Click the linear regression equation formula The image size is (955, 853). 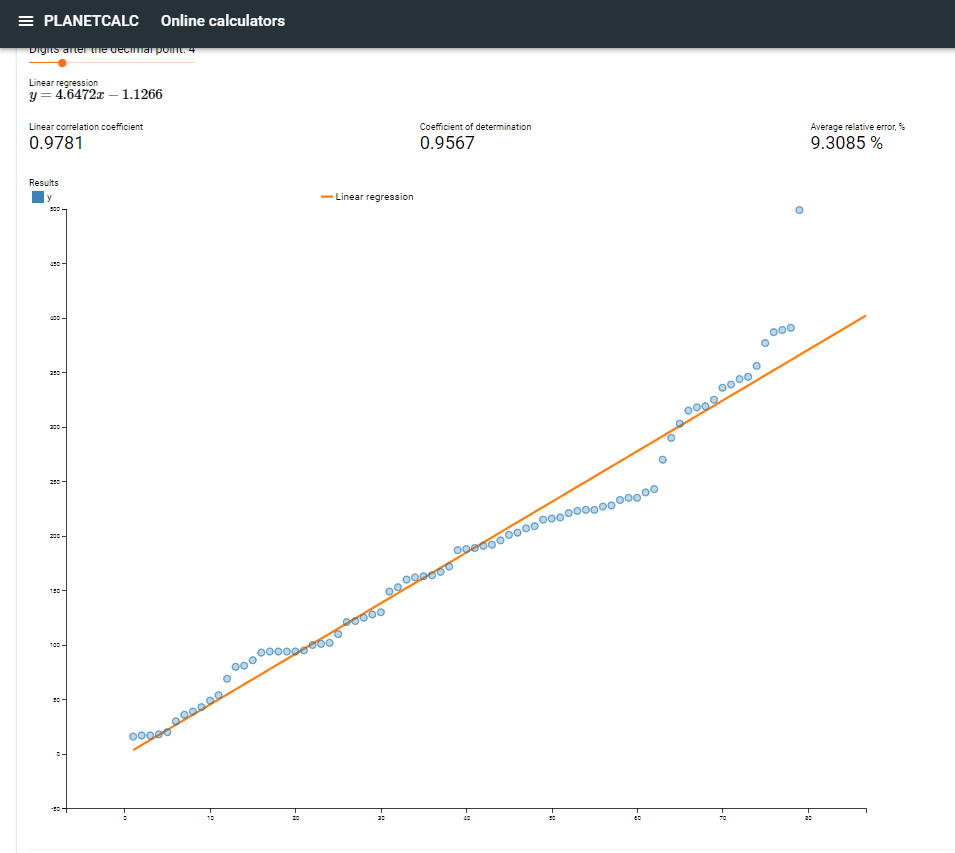(96, 95)
